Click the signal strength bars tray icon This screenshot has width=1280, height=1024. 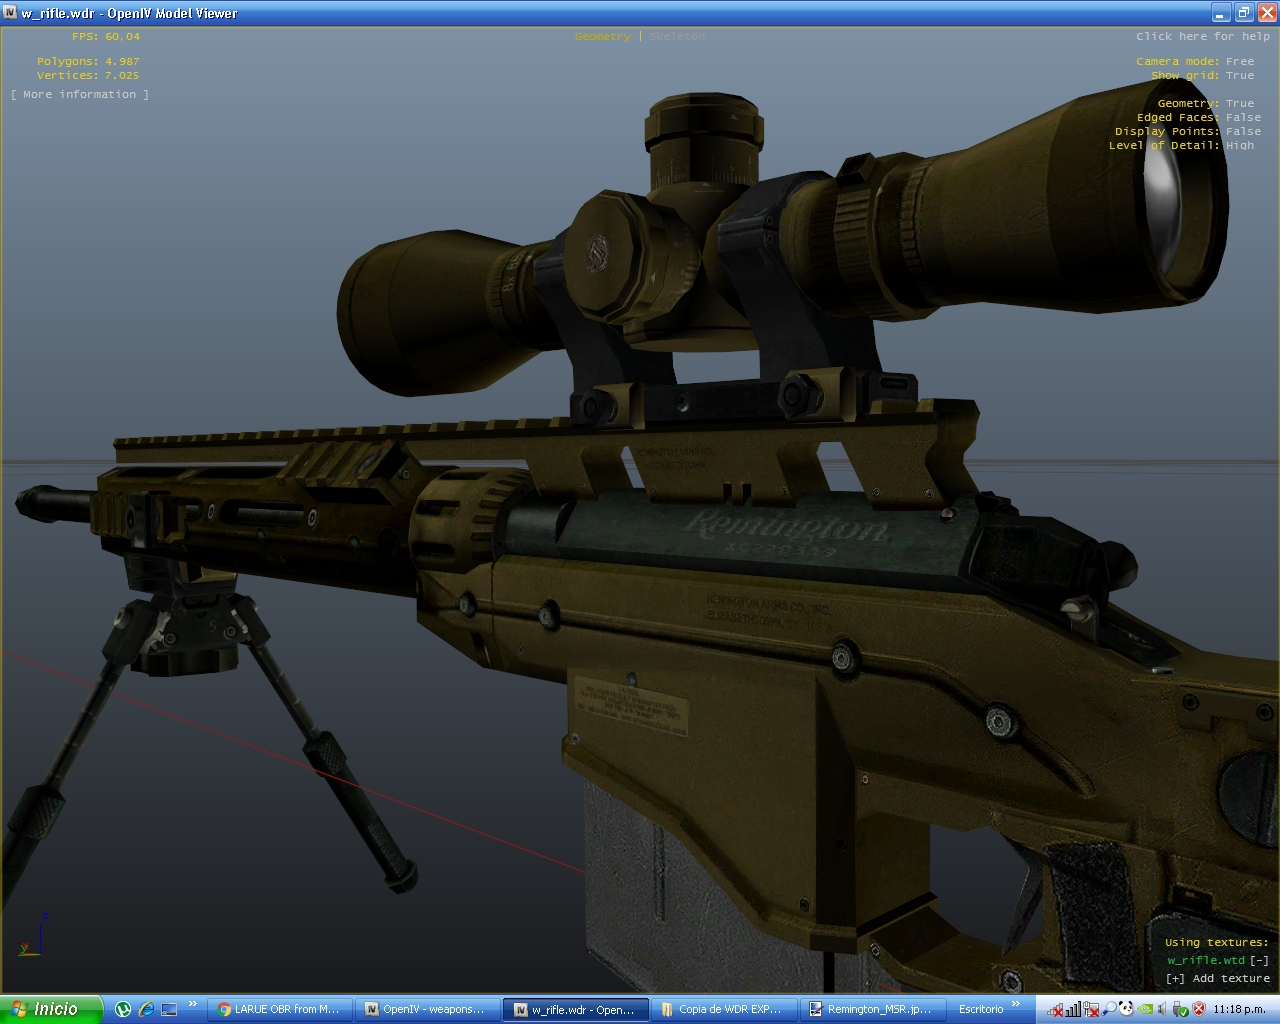[x=1073, y=1009]
